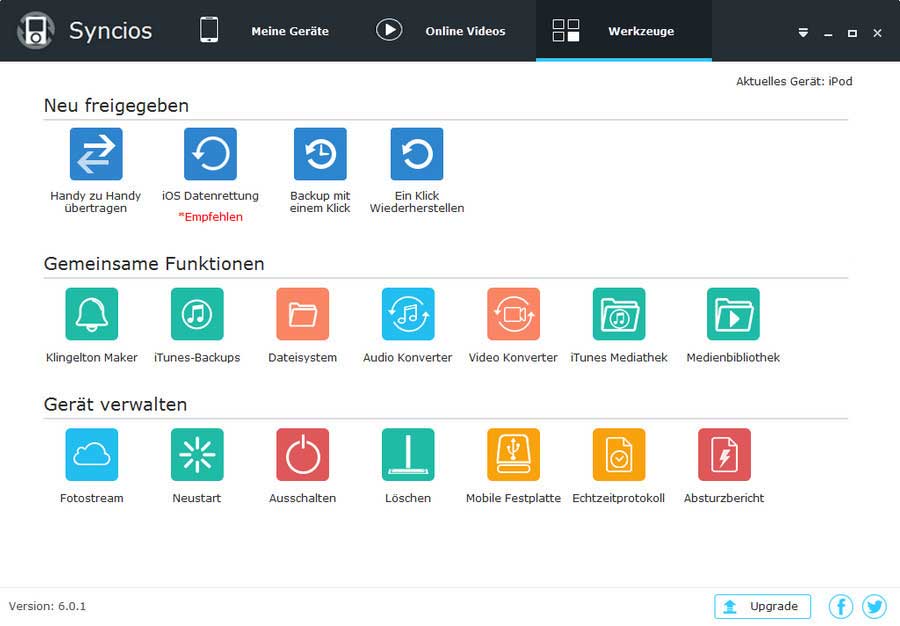Select the Löschen tool icon
The height and width of the screenshot is (626, 900).
pos(408,454)
